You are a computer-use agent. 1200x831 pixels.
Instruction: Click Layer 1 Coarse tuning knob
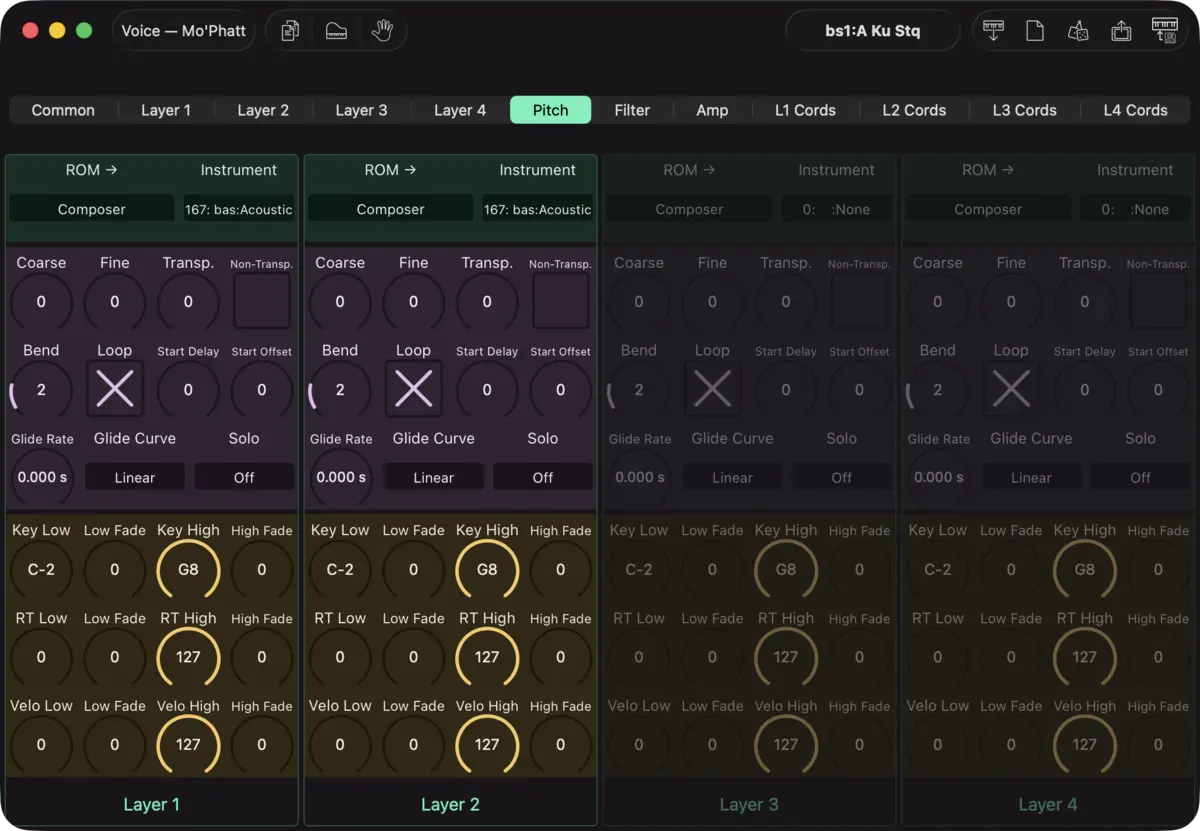[41, 301]
